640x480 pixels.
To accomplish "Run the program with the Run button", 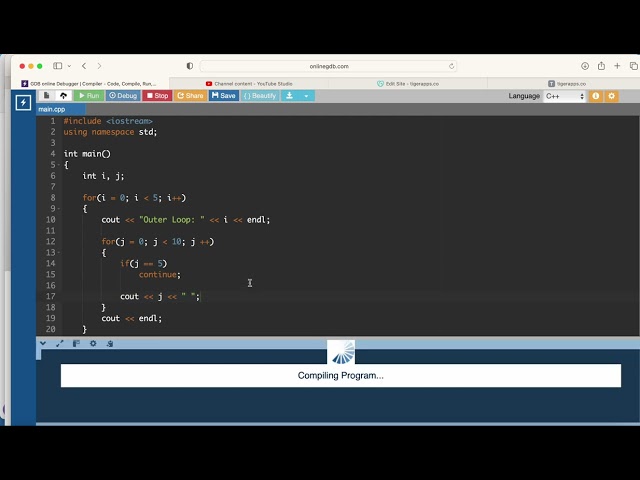I will [x=89, y=96].
